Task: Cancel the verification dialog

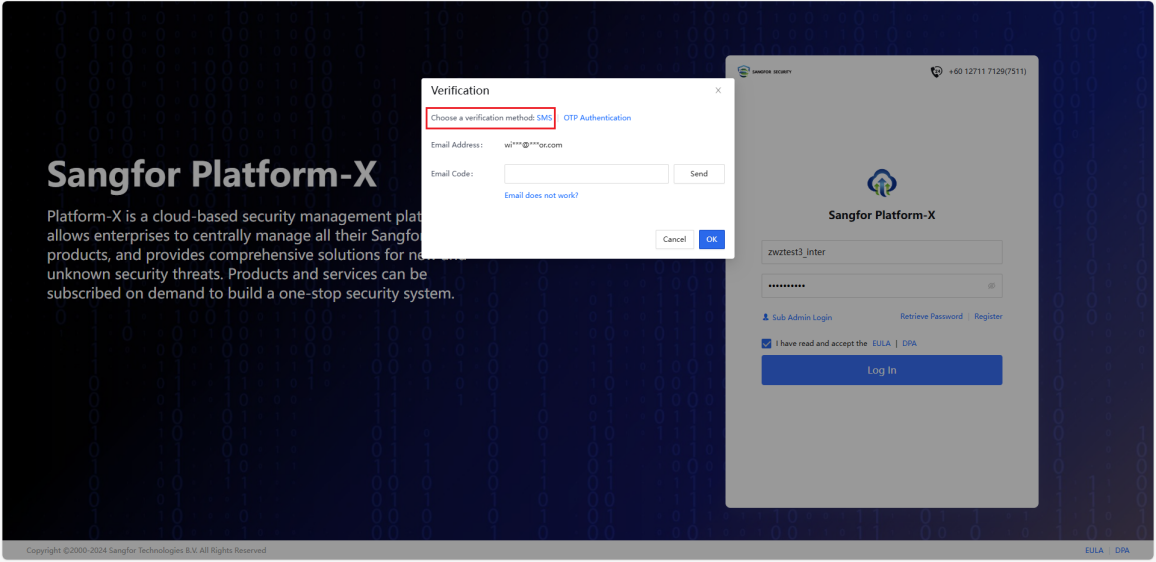Action: click(x=675, y=240)
